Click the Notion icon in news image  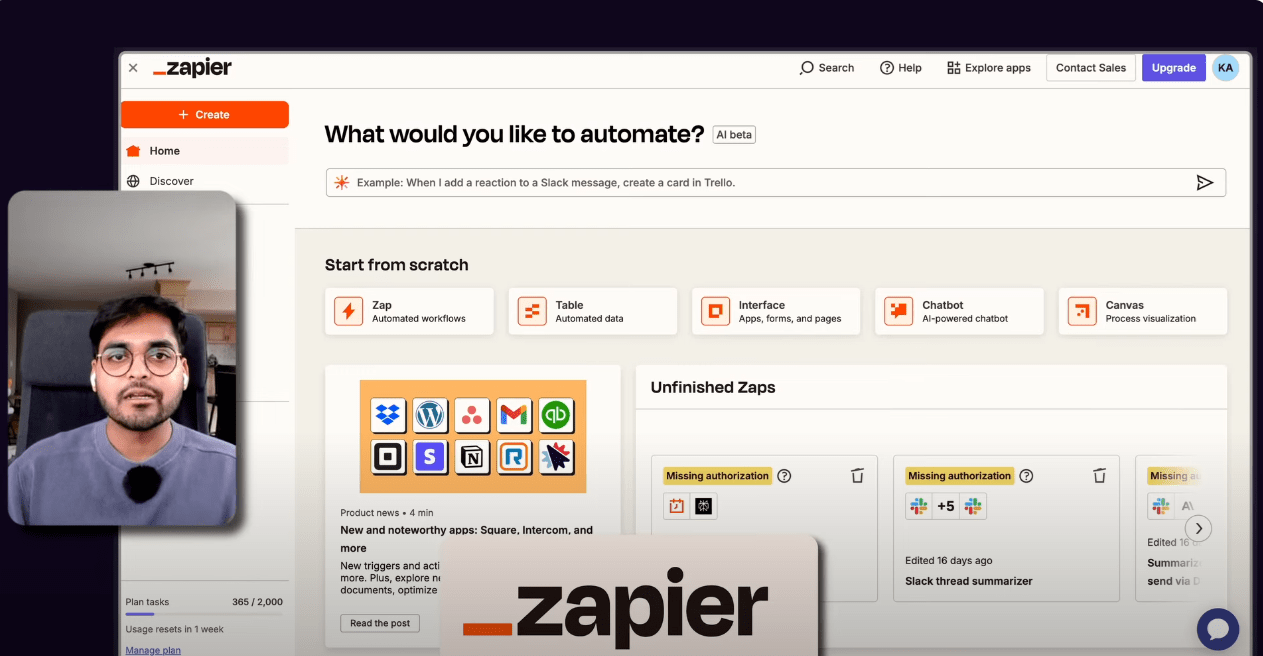[471, 457]
